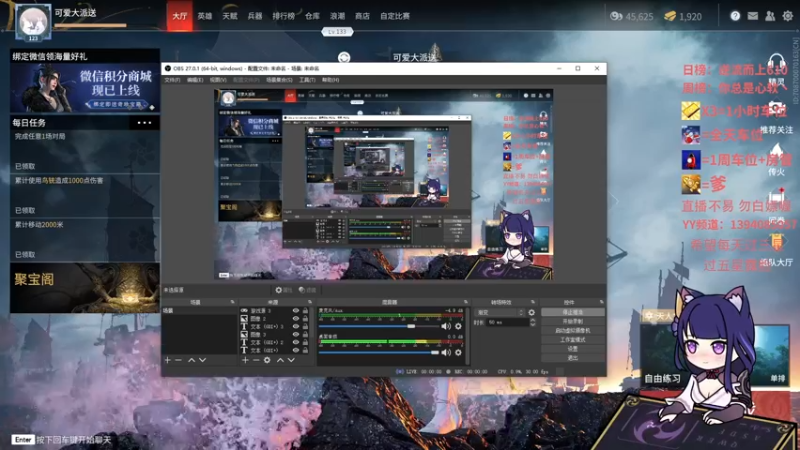800x450 pixels.
Task: Toggle visibility eye of 文本 (GDI+) 2 source
Action: (x=295, y=342)
